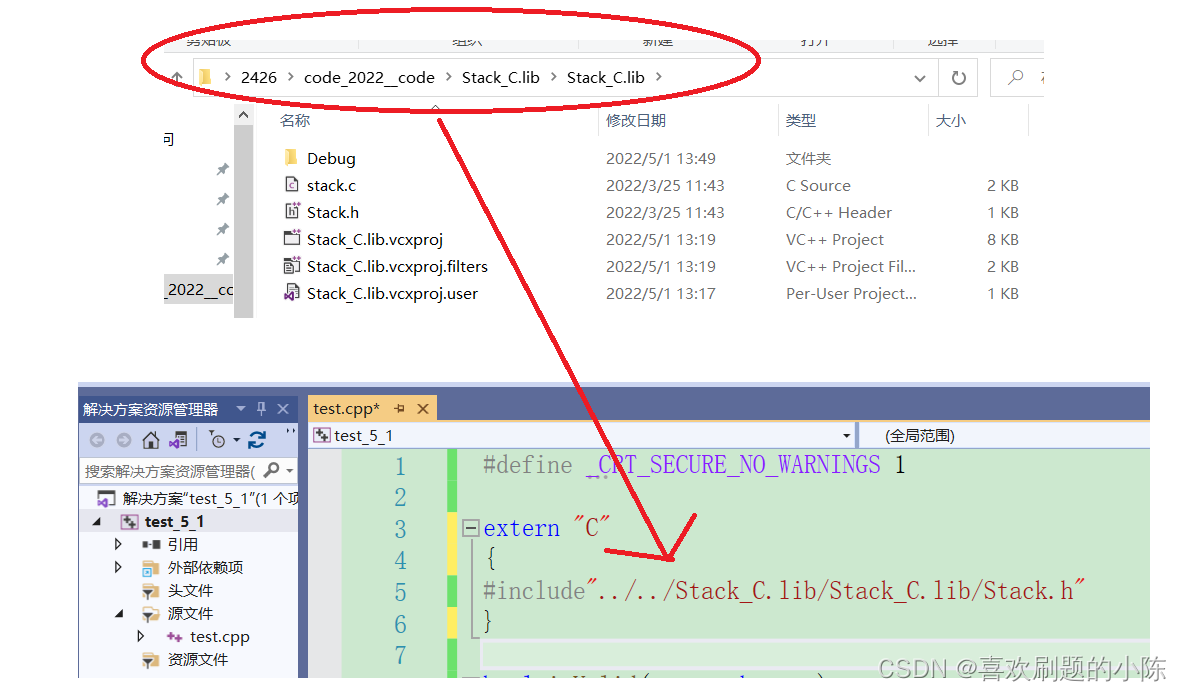Click the folder icon in the address bar
Screen dimensions: 1181x691
point(205,77)
